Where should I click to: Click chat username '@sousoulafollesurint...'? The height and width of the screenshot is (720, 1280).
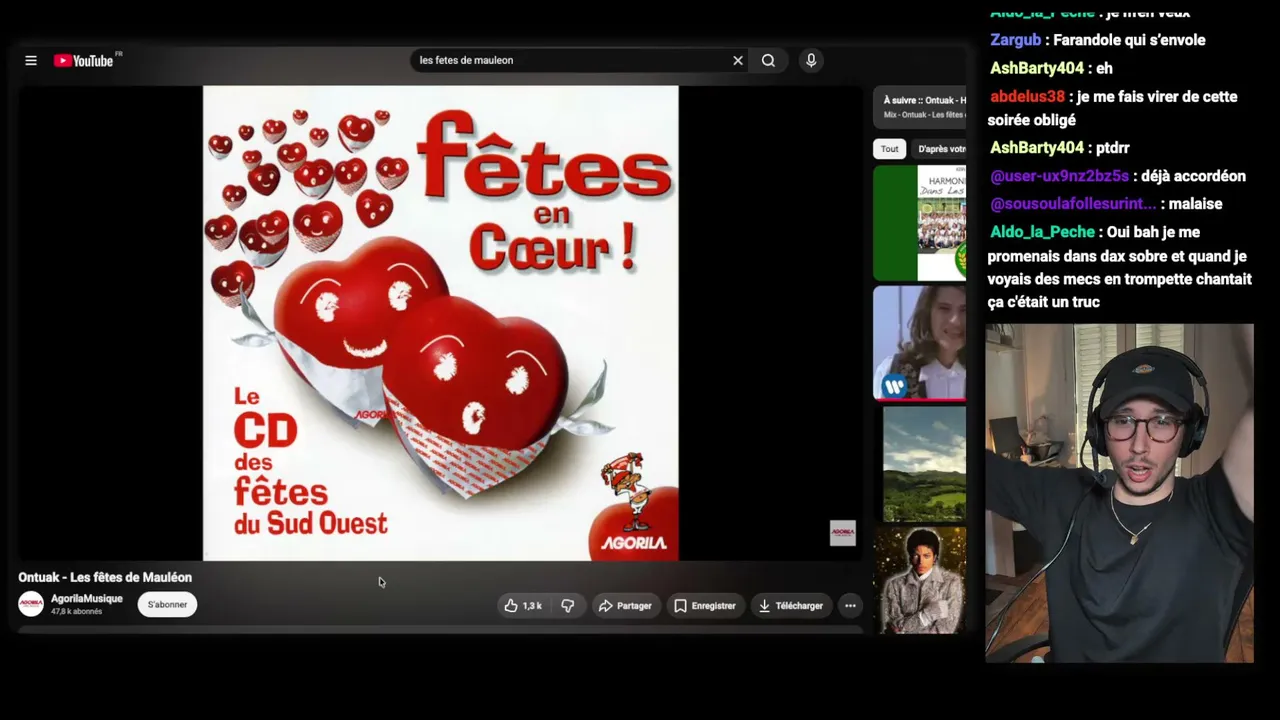[1073, 204]
